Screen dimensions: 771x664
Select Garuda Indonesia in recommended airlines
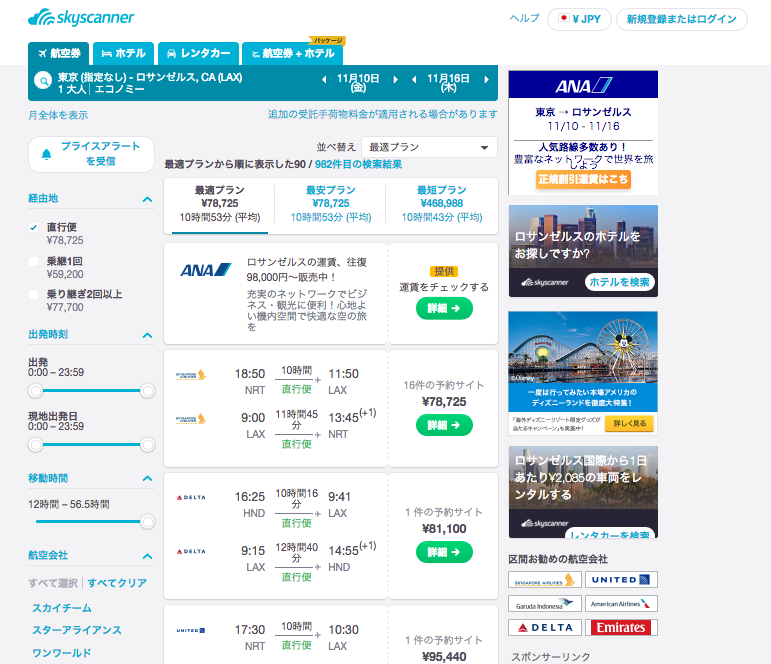click(x=545, y=604)
